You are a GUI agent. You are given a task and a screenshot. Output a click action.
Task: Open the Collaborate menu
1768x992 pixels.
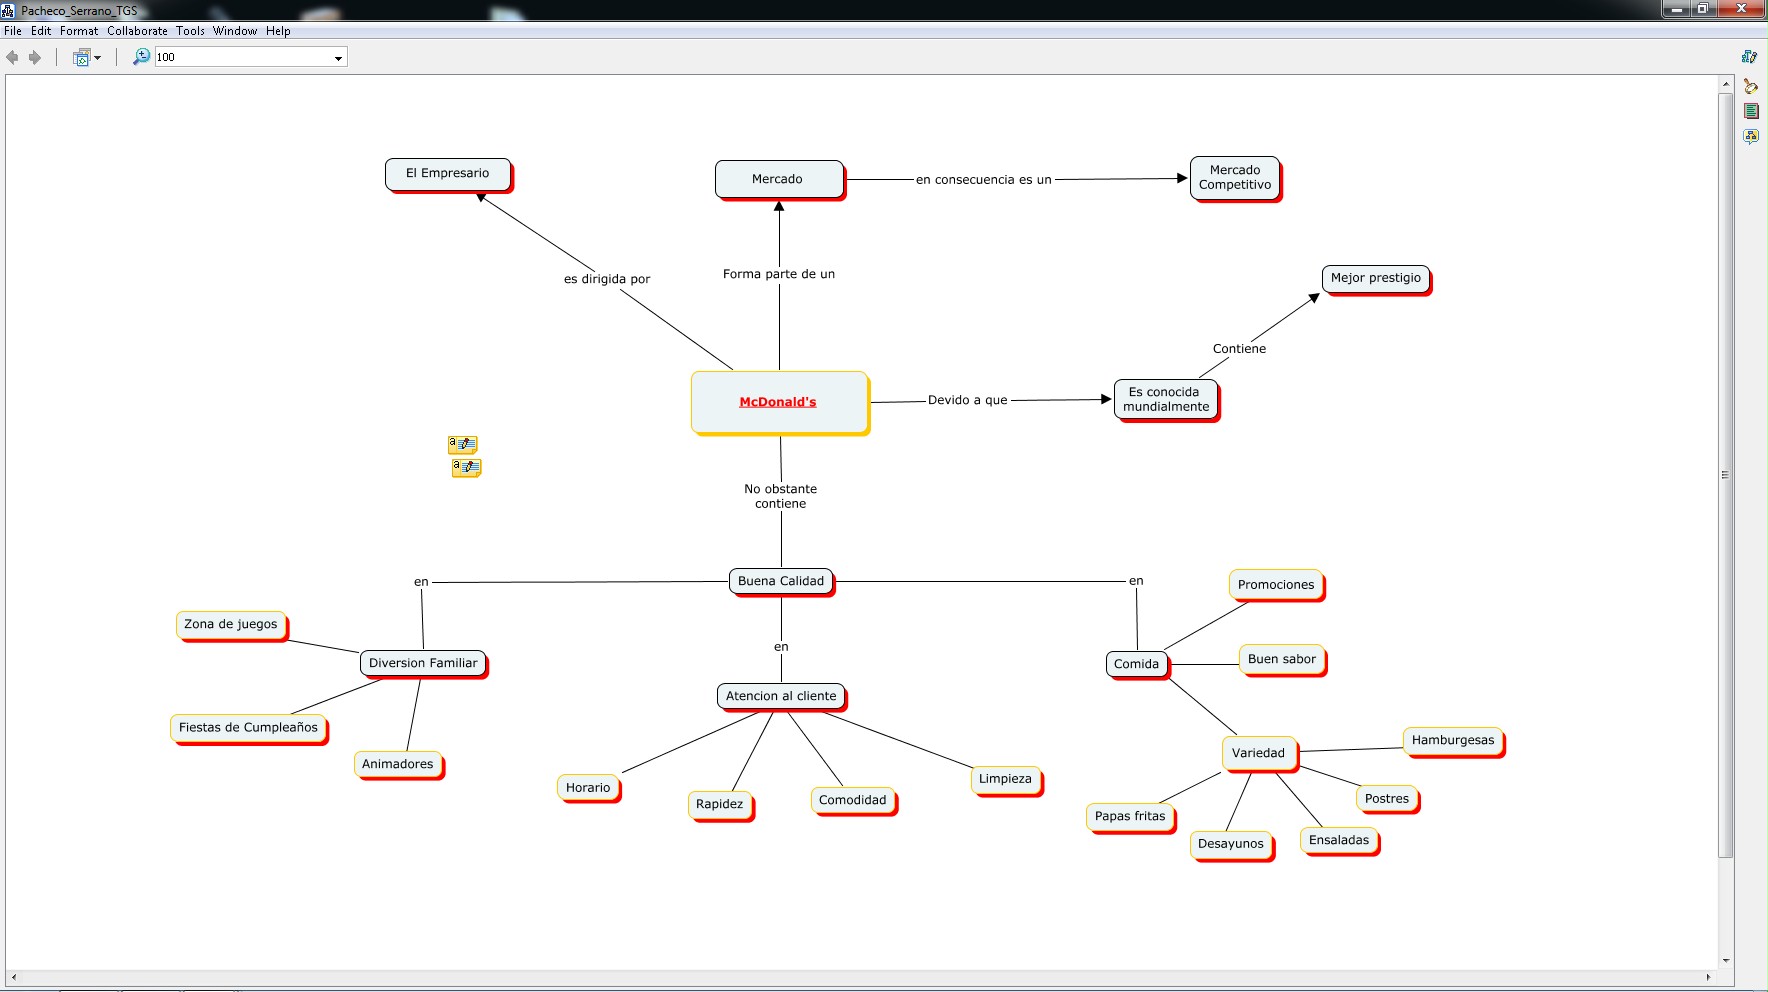pos(137,31)
